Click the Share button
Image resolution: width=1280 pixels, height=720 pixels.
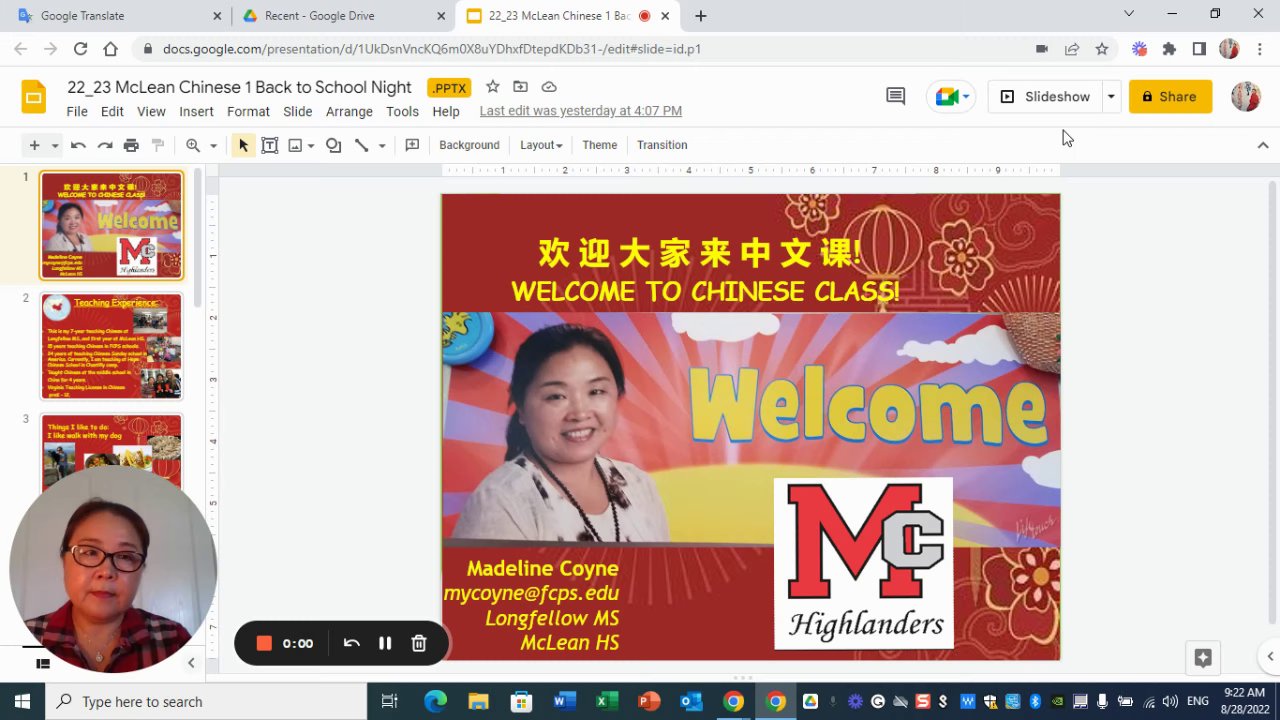(1170, 96)
